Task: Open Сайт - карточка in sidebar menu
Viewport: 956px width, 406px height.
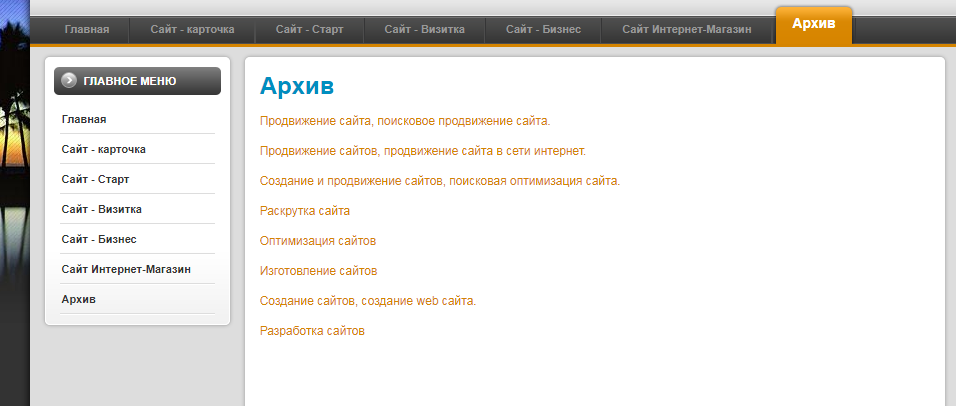Action: pos(104,149)
